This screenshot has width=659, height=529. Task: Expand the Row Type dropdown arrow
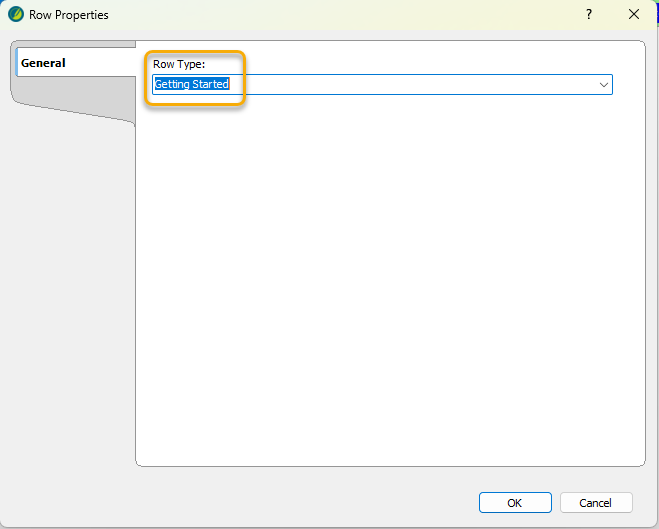[604, 85]
